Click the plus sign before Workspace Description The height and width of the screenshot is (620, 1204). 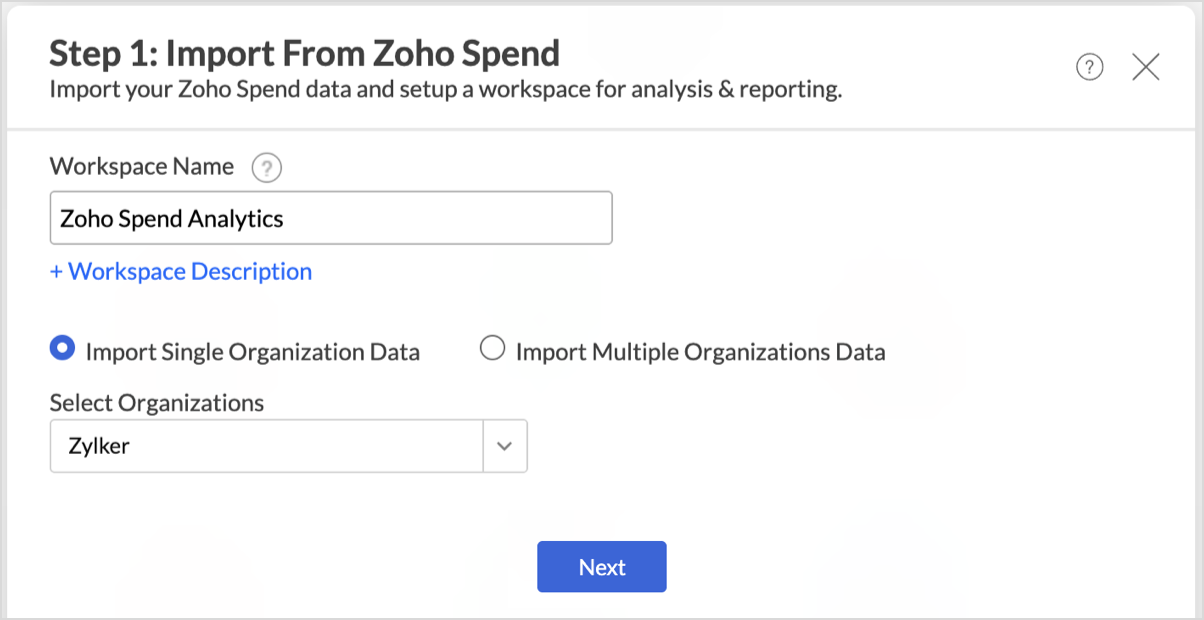[x=56, y=272]
